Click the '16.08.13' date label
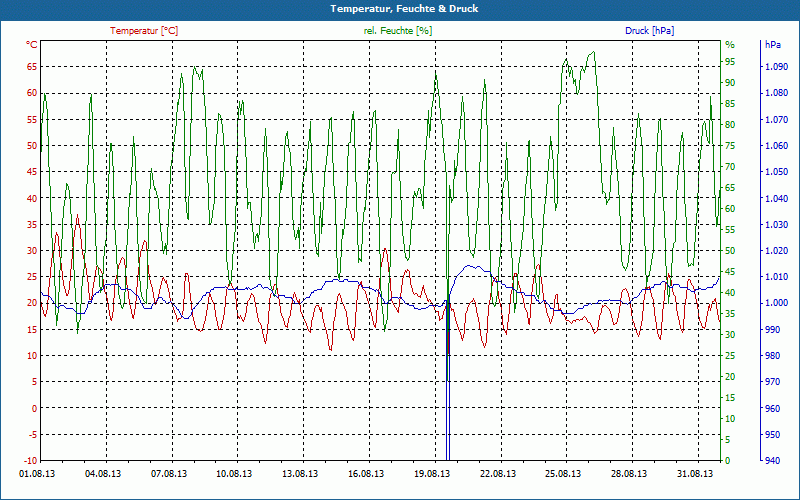The image size is (800, 500). click(366, 473)
